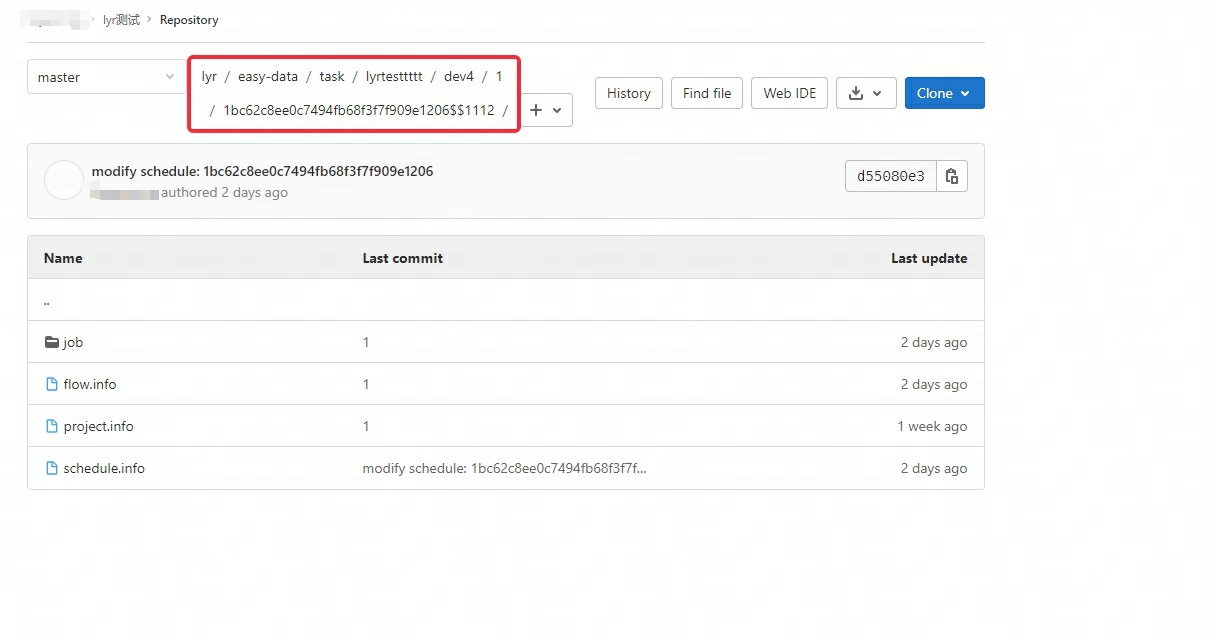Expand the download options chevron
The image size is (1214, 635).
pyautogui.click(x=877, y=93)
